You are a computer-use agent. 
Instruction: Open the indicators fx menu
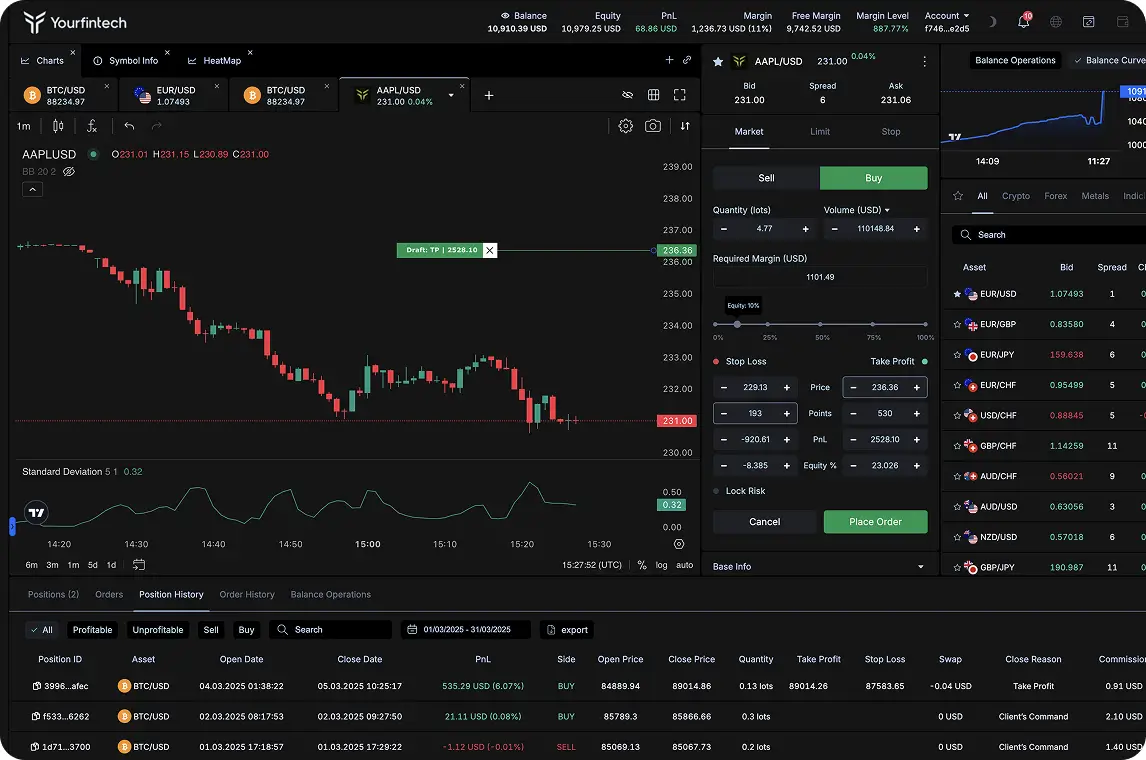(x=91, y=126)
